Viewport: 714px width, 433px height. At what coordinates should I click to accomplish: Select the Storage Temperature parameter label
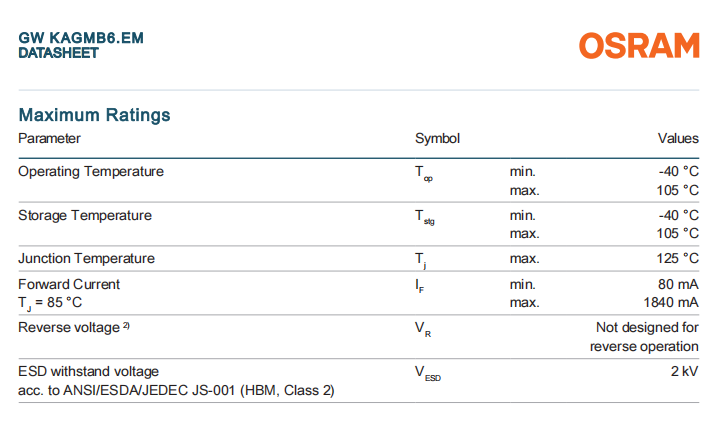[x=85, y=215]
